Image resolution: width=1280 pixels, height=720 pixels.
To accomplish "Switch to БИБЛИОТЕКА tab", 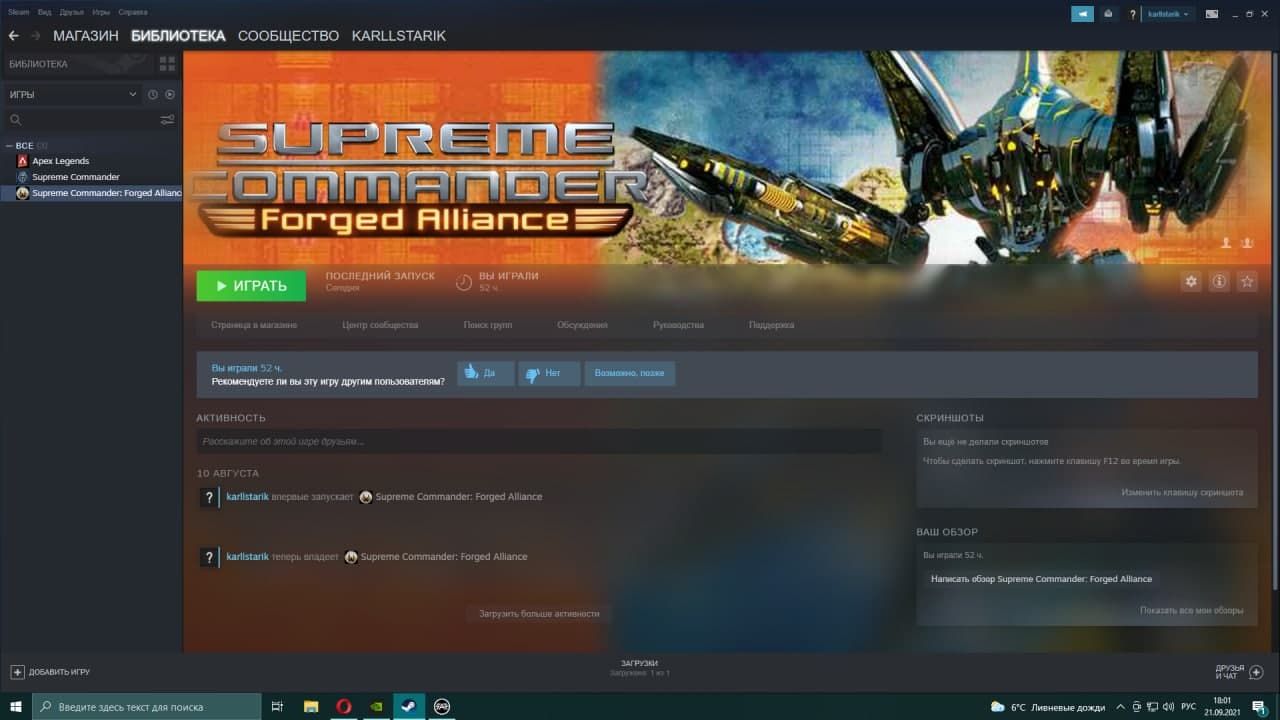I will coord(178,36).
